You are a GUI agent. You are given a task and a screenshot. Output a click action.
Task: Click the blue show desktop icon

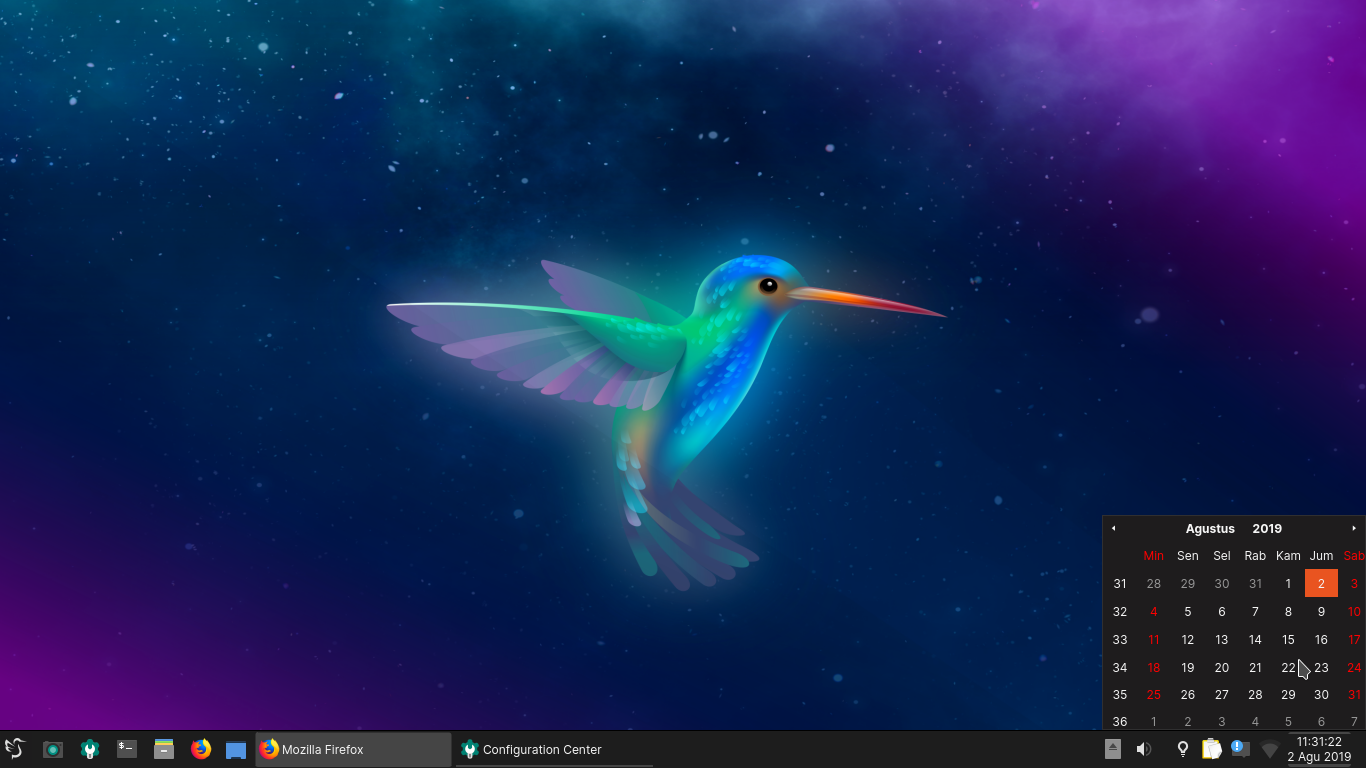(x=236, y=749)
